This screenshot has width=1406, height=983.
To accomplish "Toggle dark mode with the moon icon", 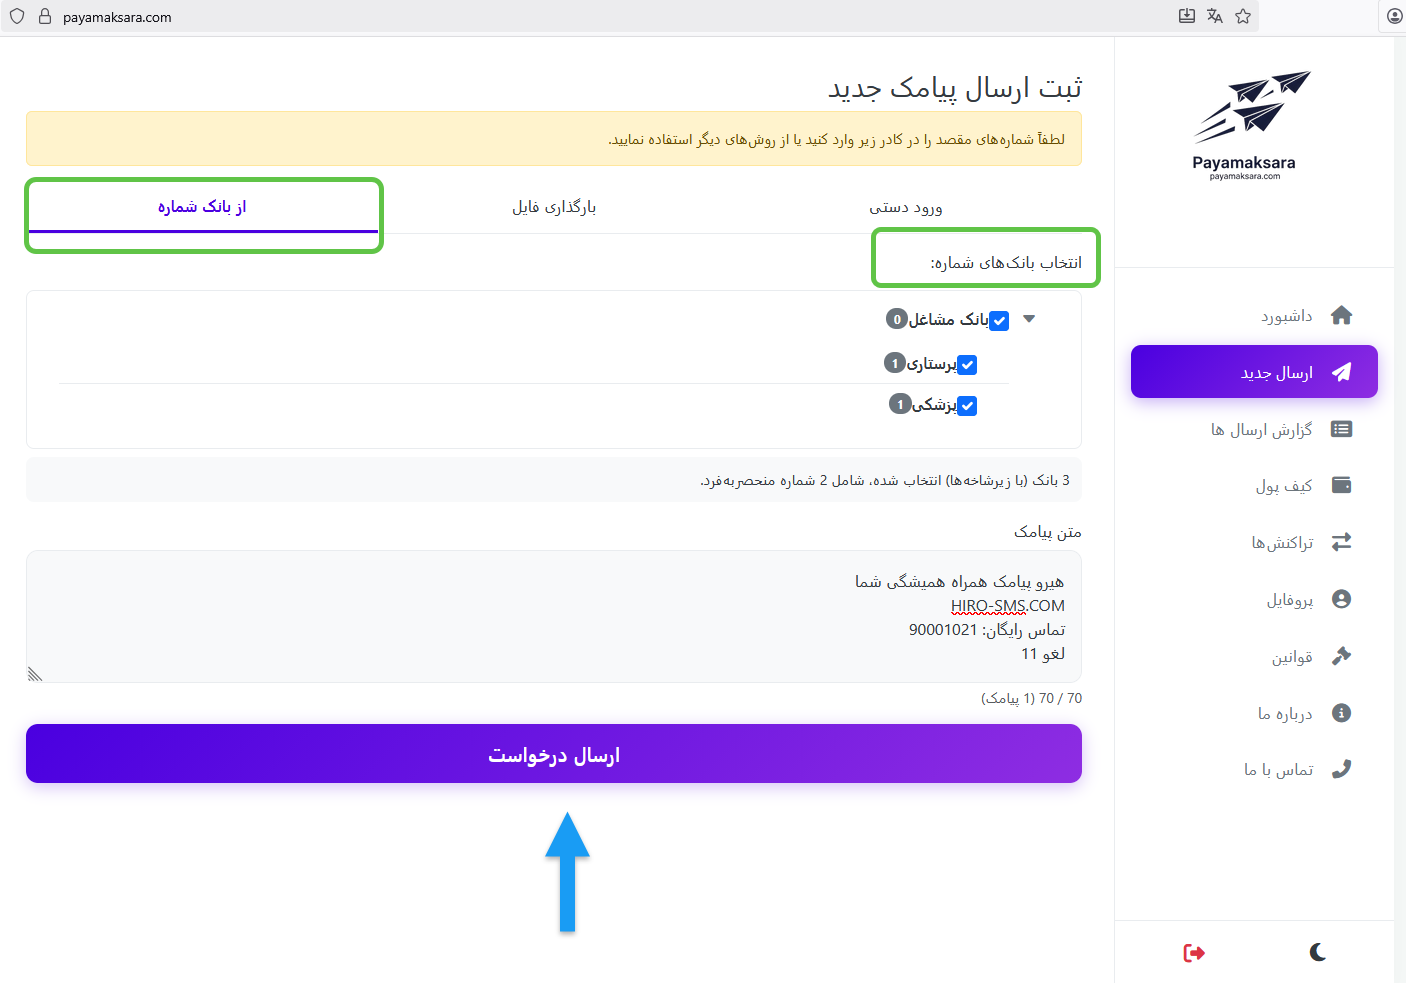I will 1317,953.
